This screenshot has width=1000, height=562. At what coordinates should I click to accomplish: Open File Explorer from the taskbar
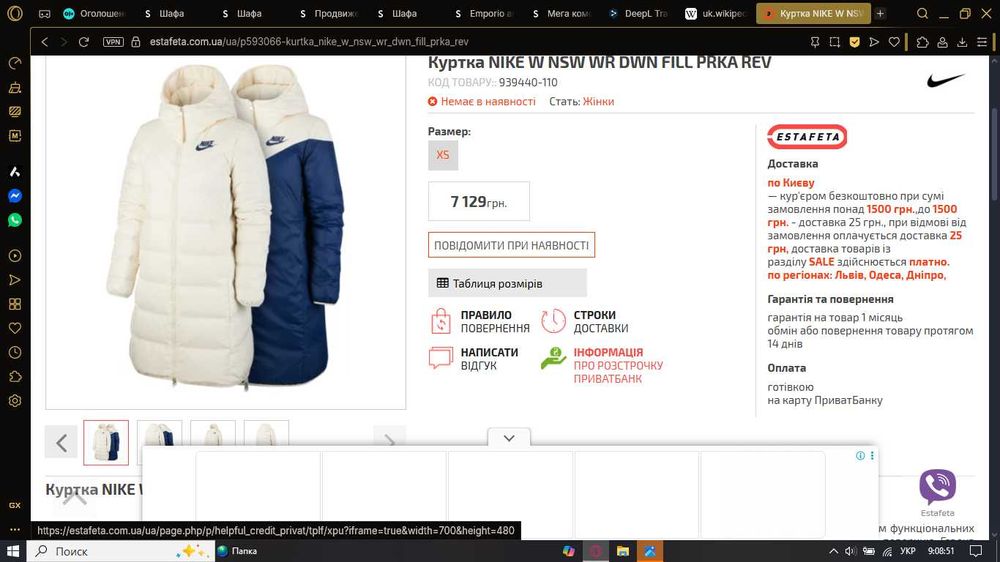pyautogui.click(x=622, y=551)
